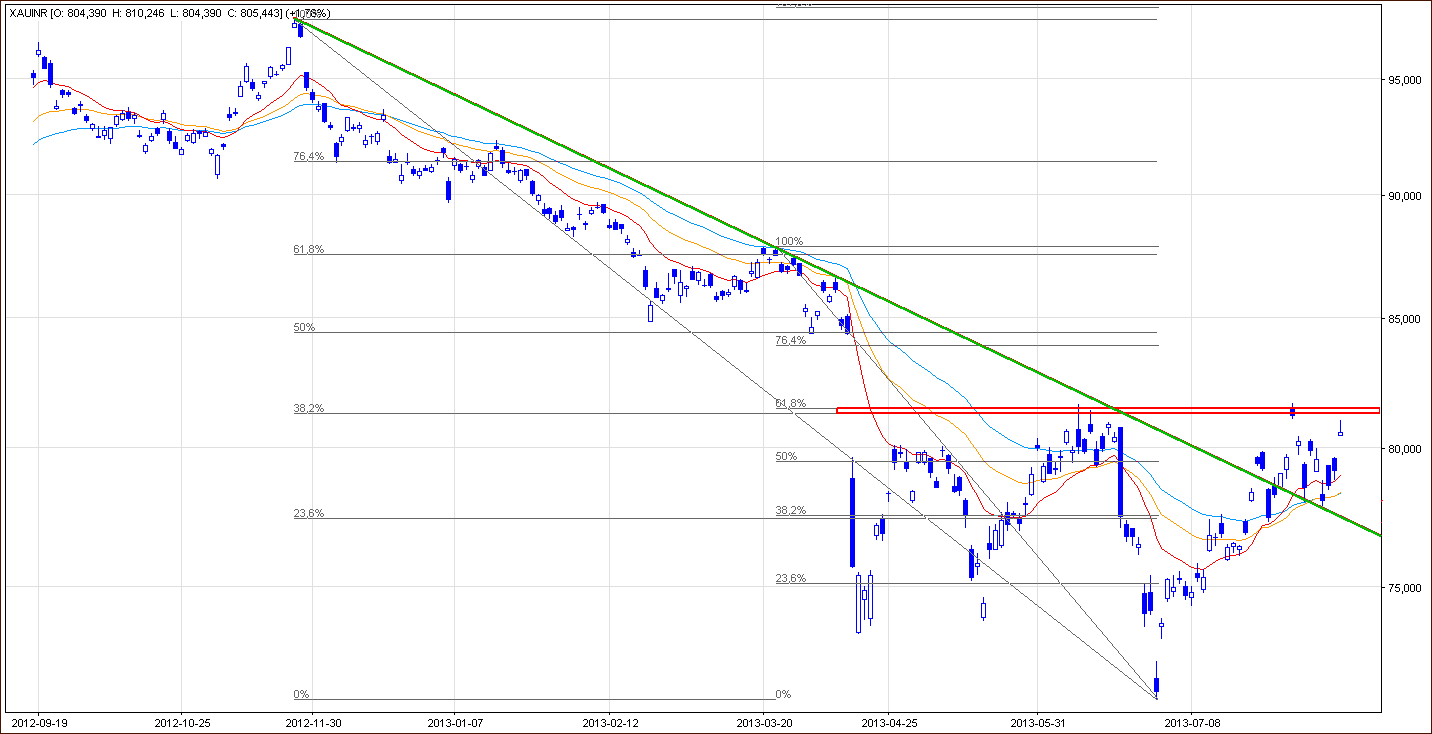Select 23,6% label of the retracement from November 2012 high
Screen dimensions: 1432x734
coord(308,513)
